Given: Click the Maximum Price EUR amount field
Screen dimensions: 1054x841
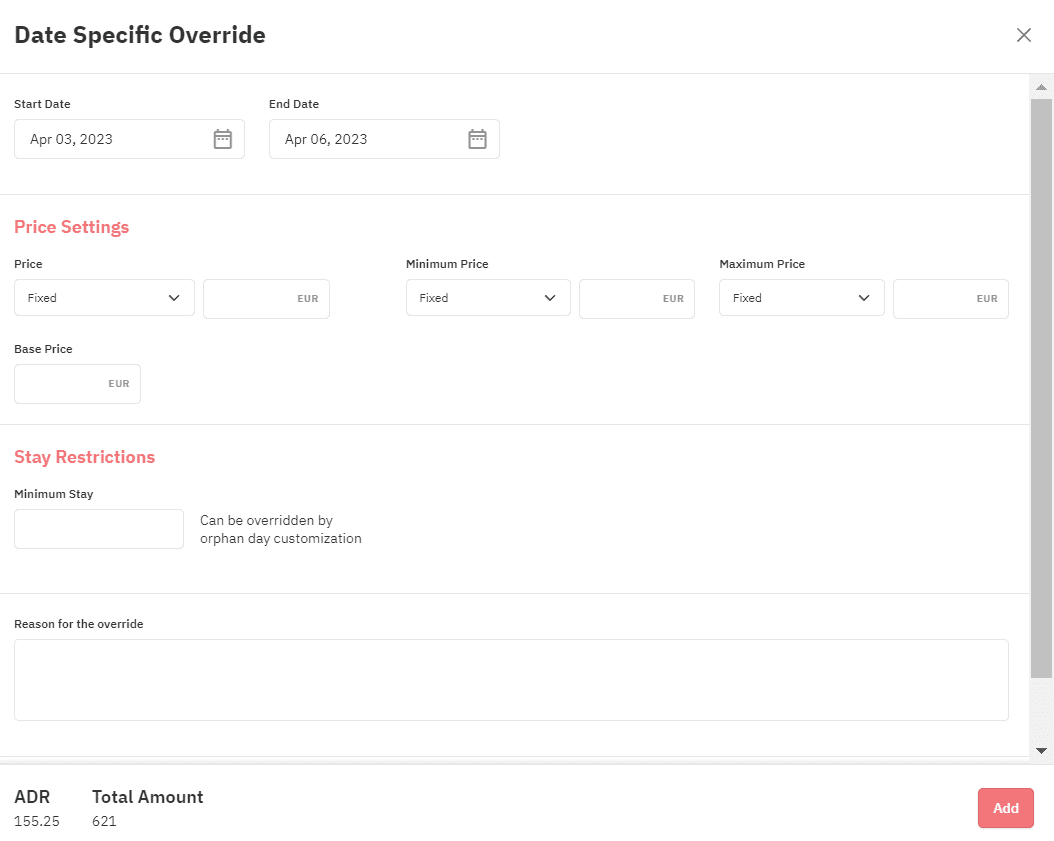Looking at the screenshot, I should tap(950, 298).
